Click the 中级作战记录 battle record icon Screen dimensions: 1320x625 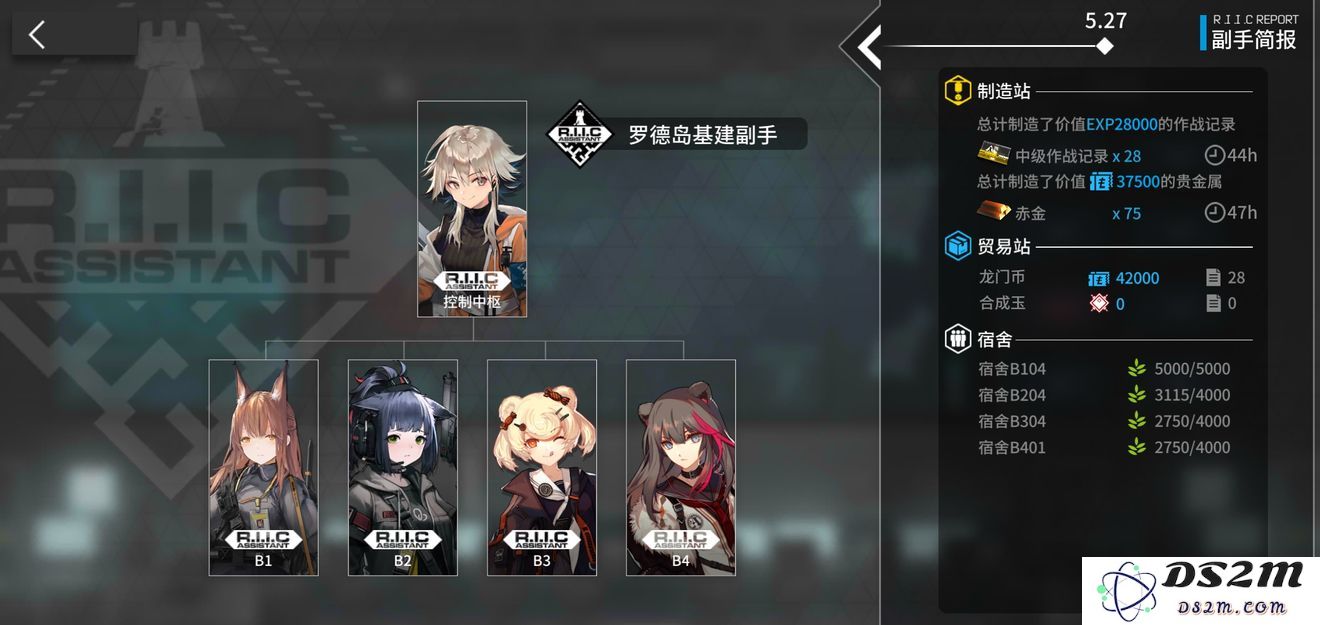click(x=993, y=155)
